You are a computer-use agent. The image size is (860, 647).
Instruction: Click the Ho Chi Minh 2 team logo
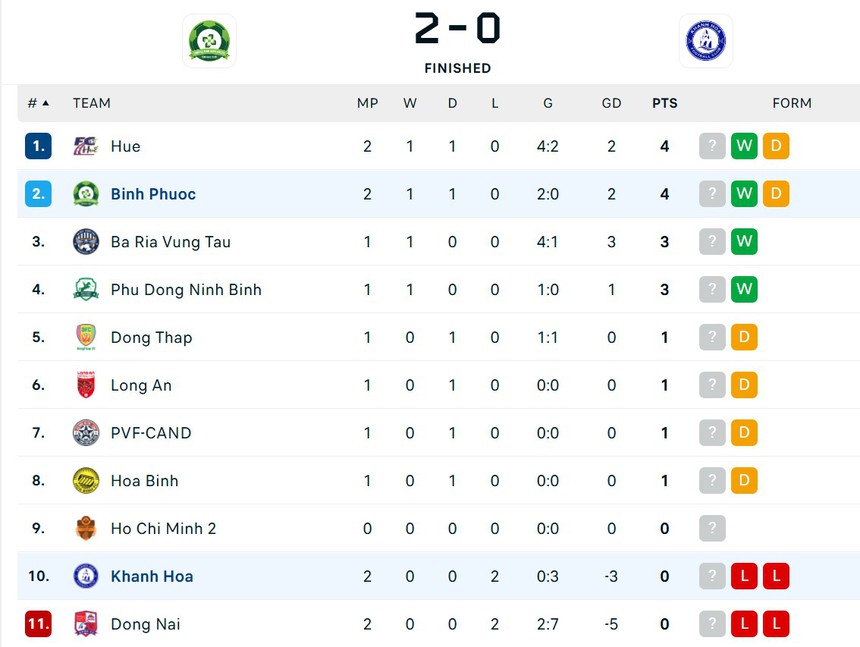[86, 528]
